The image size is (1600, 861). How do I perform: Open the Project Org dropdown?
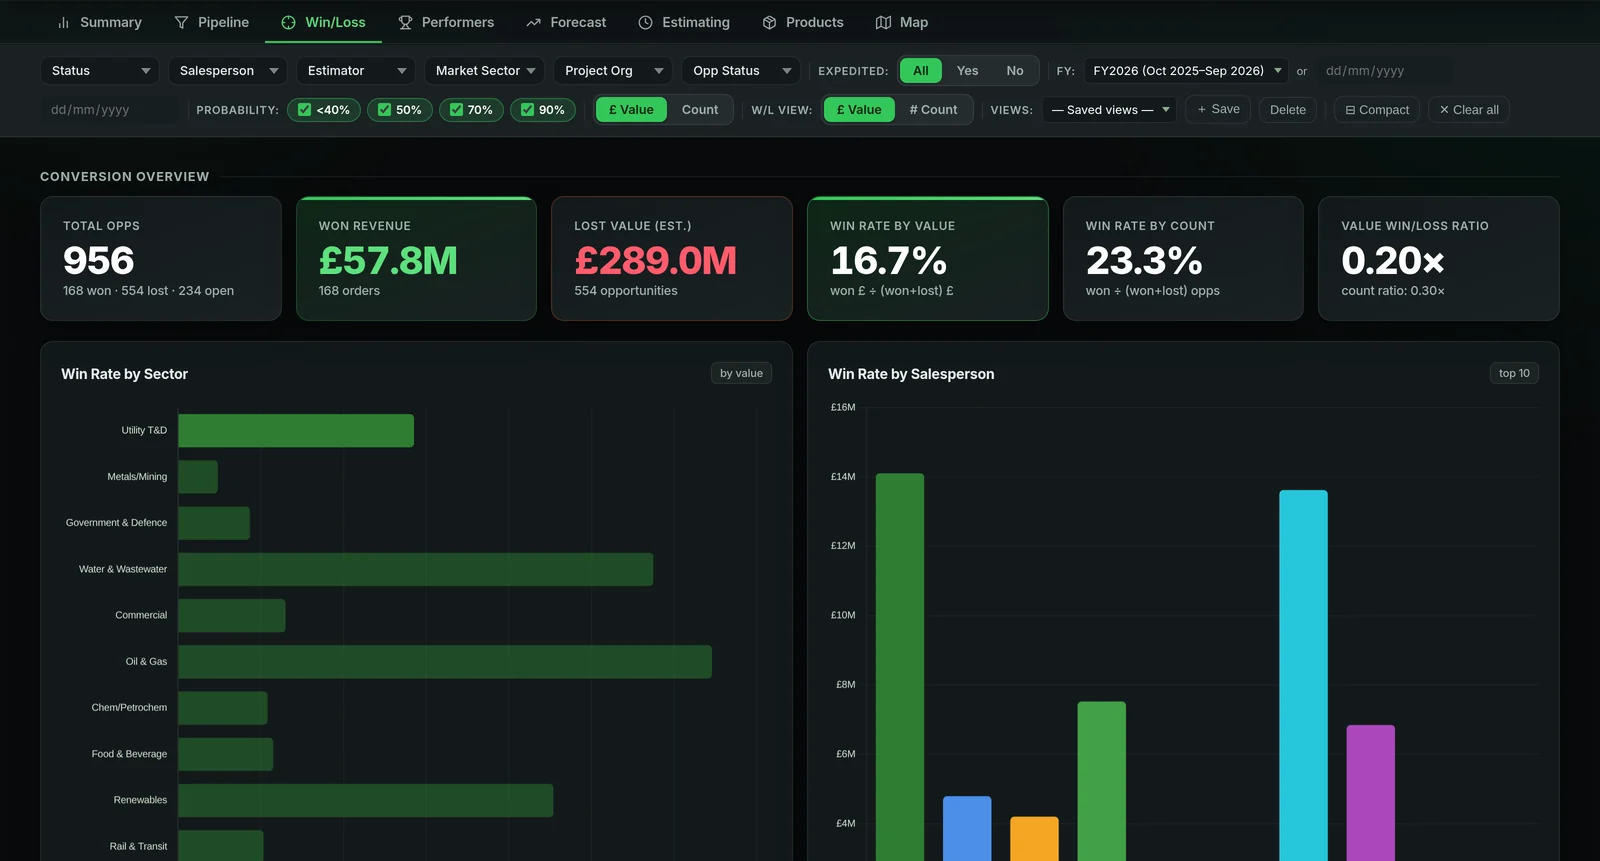[613, 71]
